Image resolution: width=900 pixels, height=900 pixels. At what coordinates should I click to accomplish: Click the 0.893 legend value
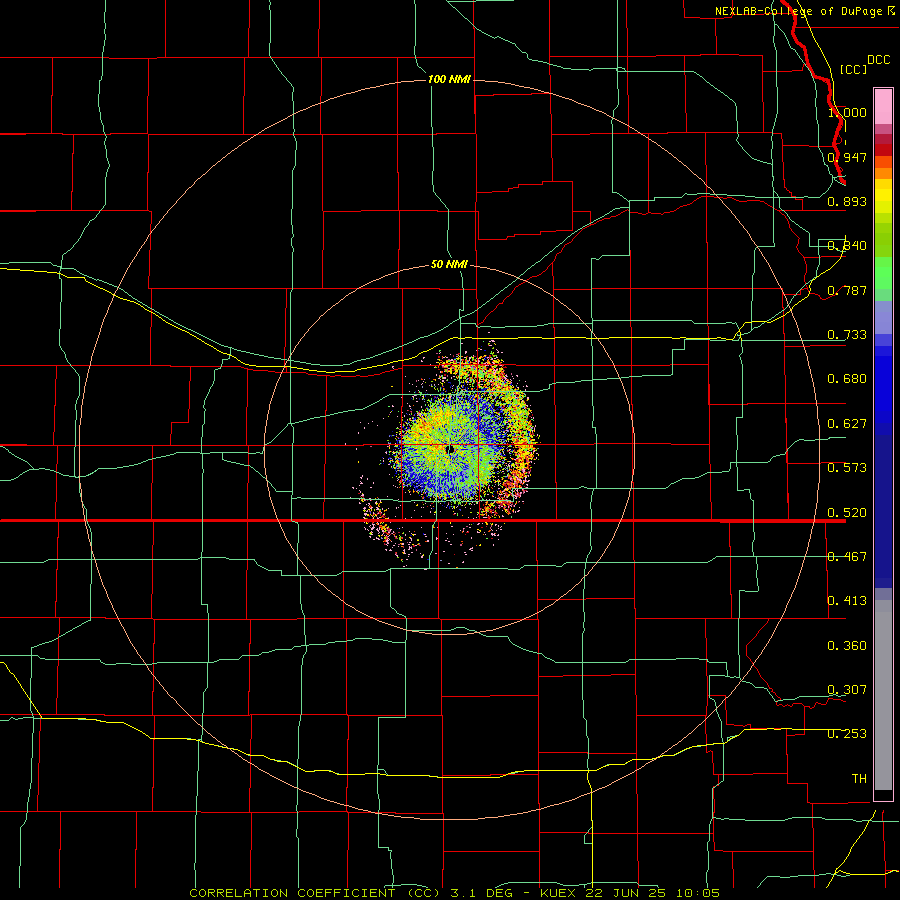pos(847,201)
